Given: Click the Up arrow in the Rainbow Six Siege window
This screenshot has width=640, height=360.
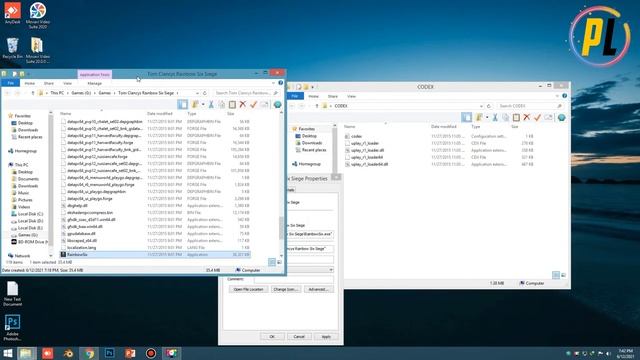Looking at the screenshot, I should [33, 93].
